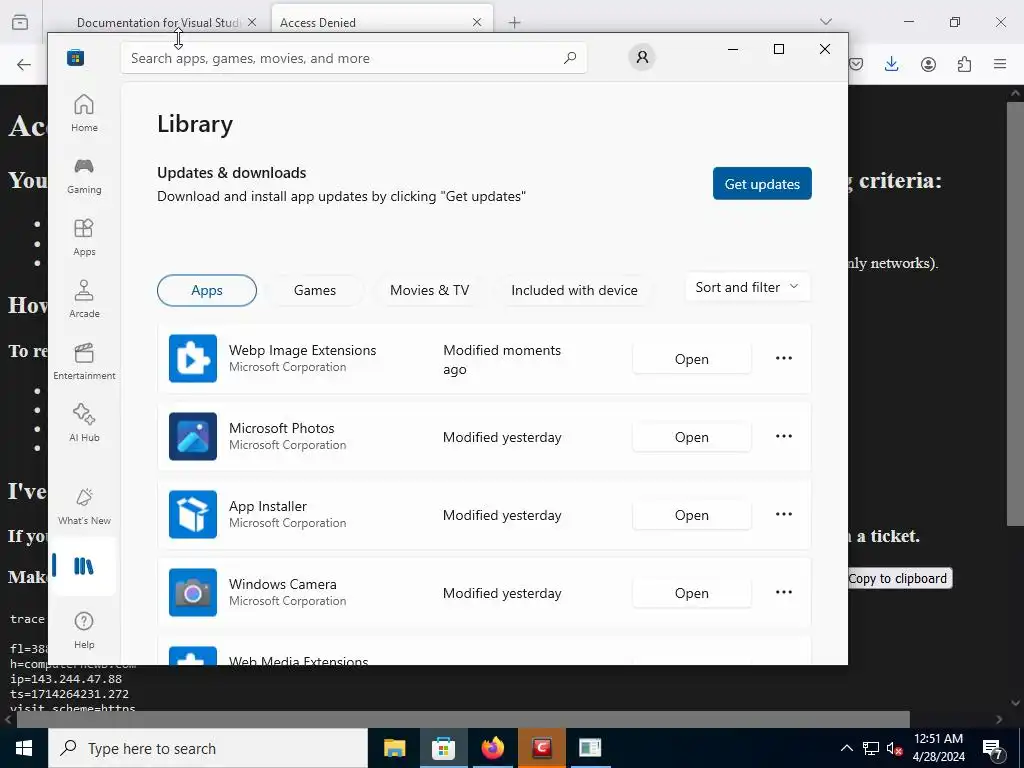The width and height of the screenshot is (1024, 768).
Task: Select the Library icon in sidebar
Action: 84,566
